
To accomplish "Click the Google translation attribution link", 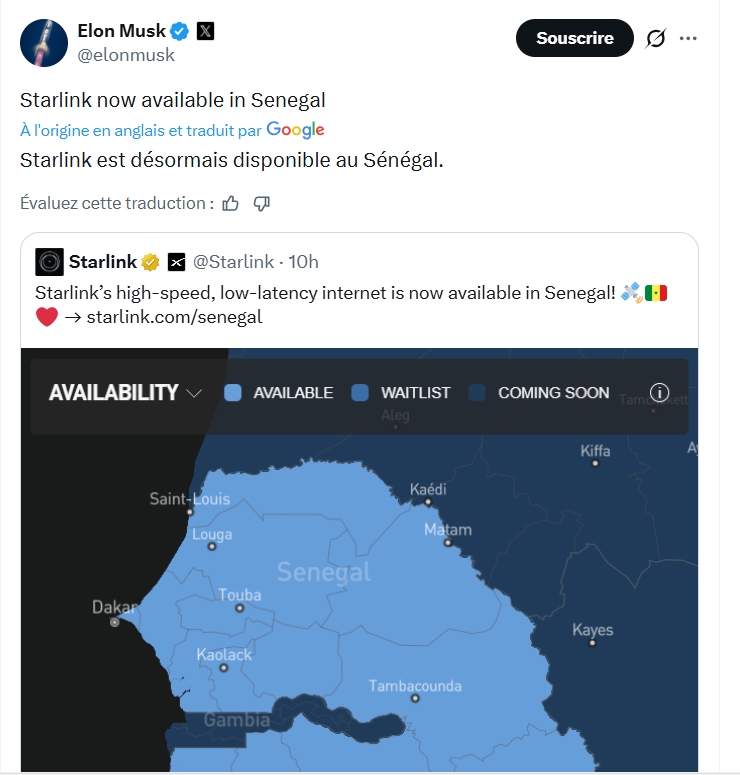I will point(295,130).
